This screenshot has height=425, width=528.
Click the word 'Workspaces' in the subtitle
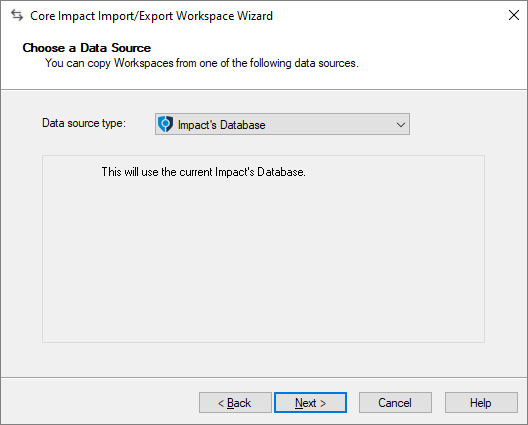143,63
